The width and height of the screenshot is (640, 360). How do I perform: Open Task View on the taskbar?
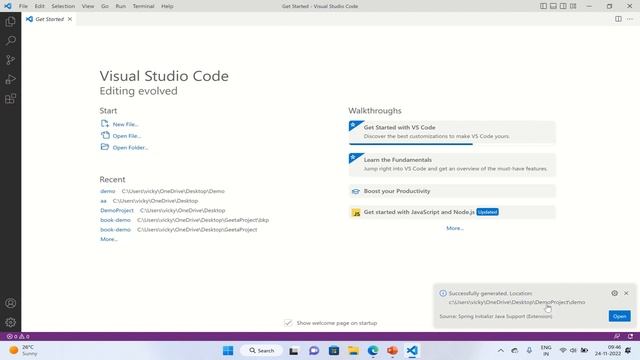point(293,351)
